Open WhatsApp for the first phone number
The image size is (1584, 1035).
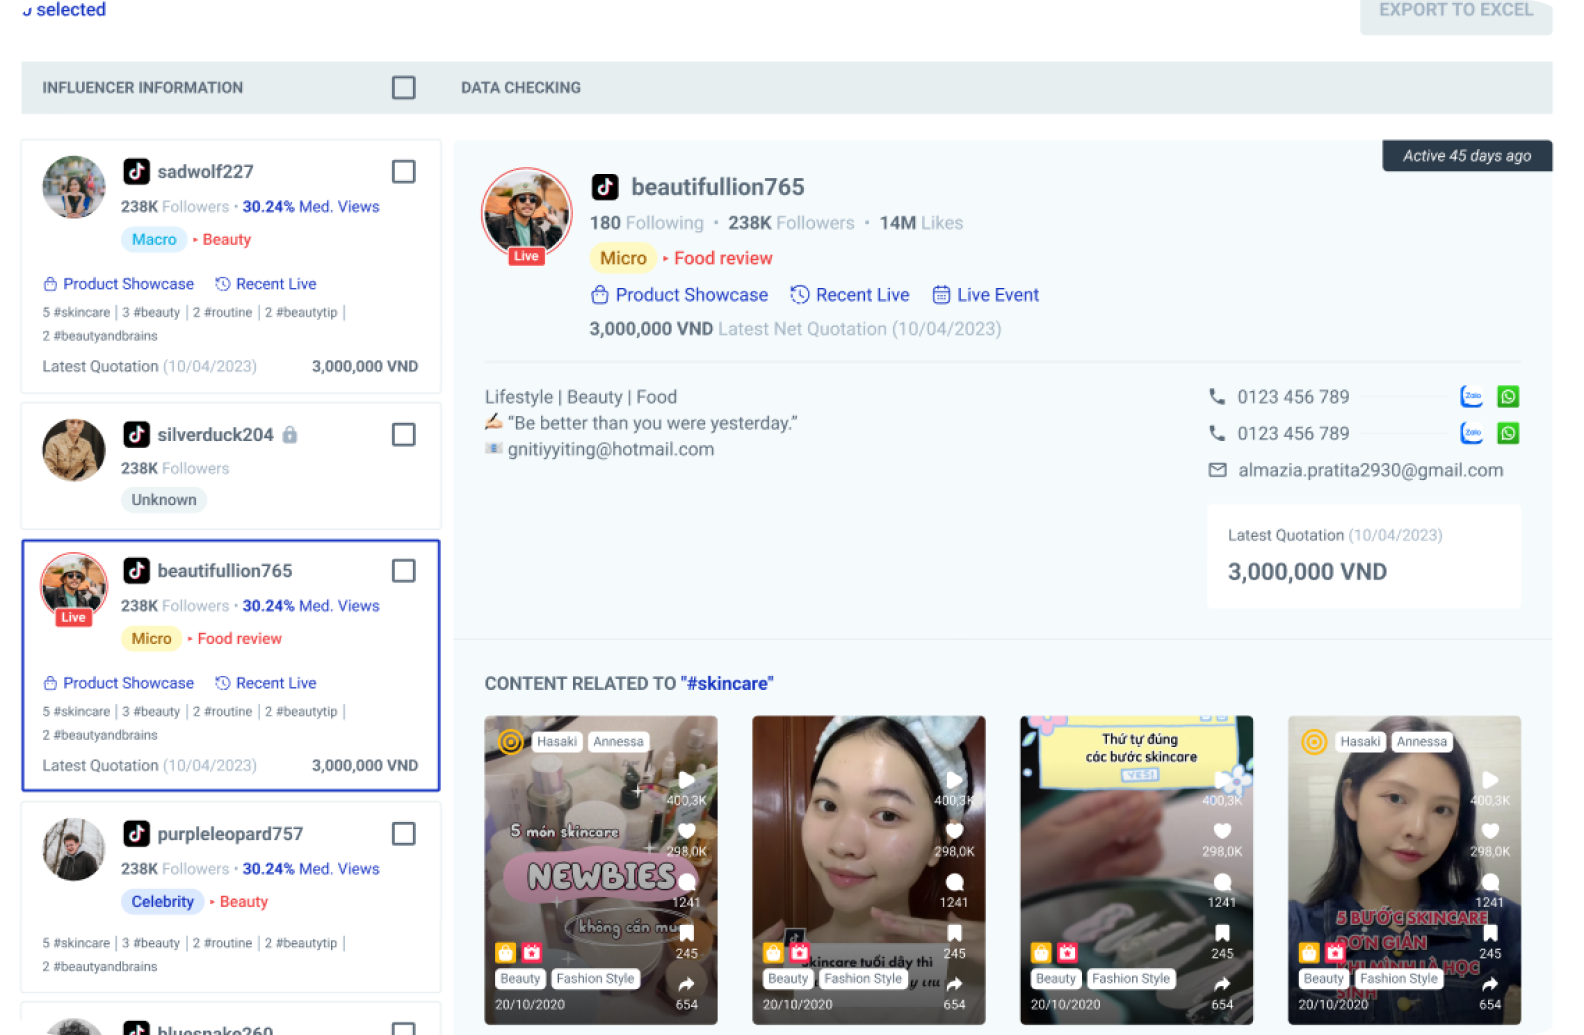[x=1508, y=397]
